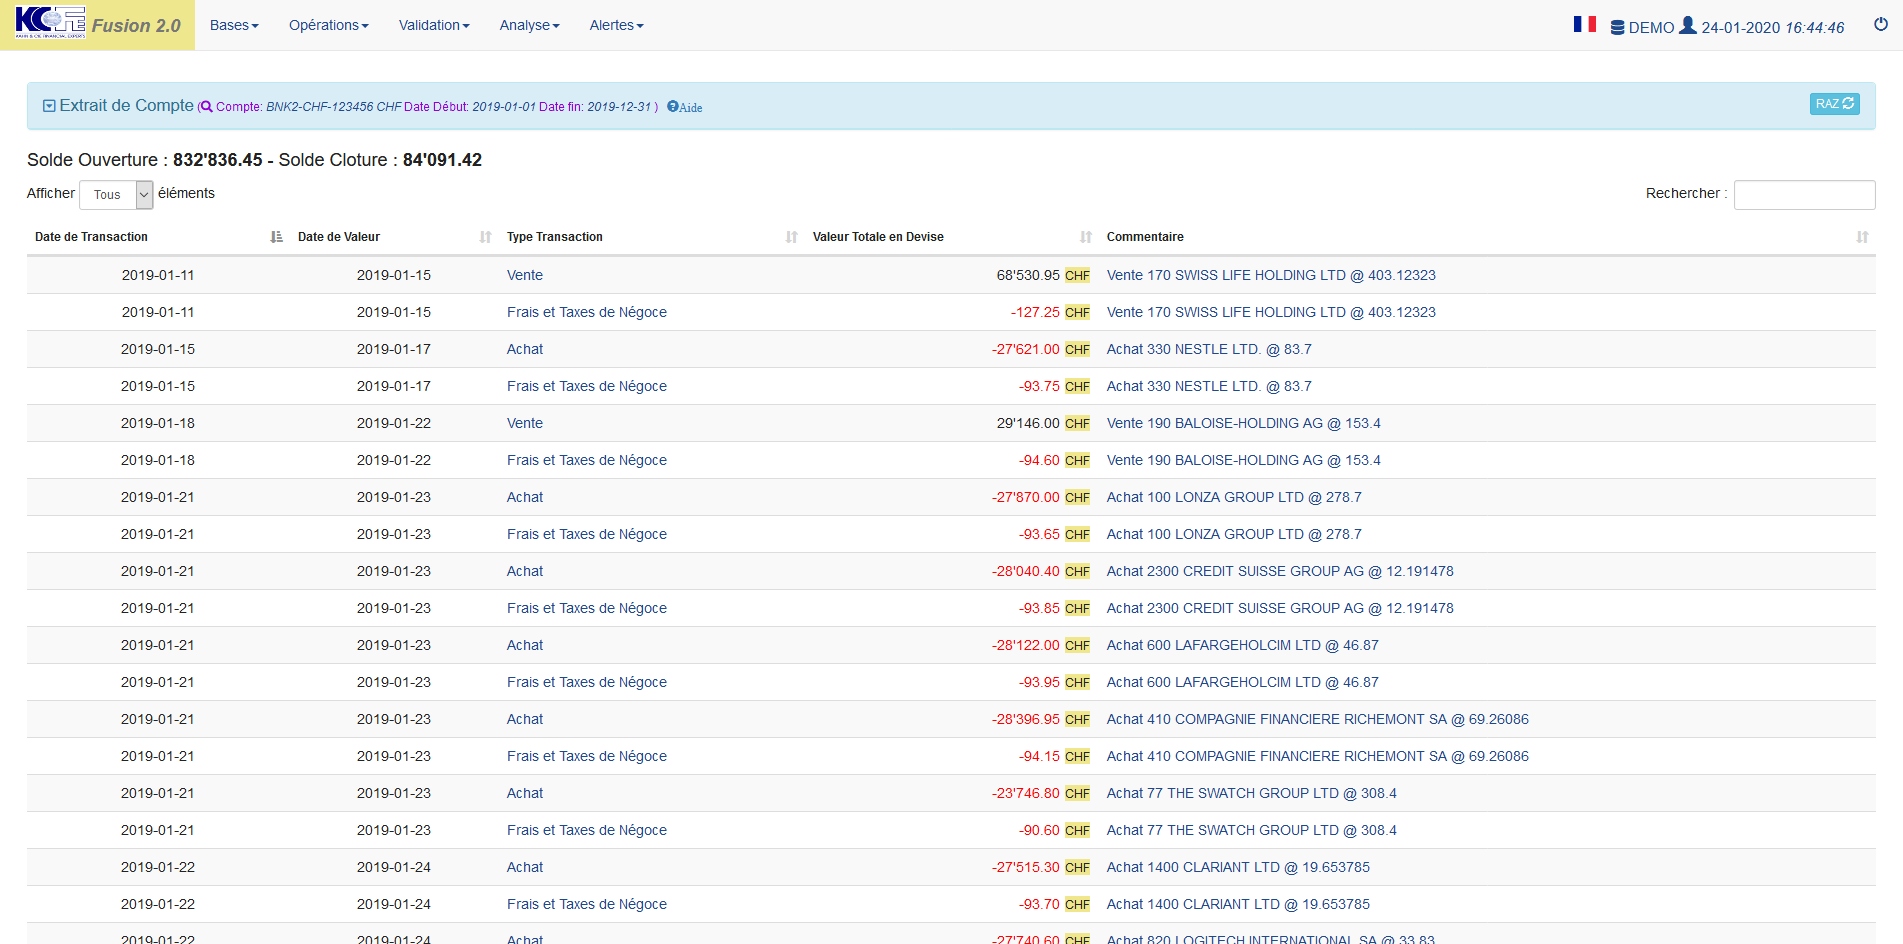Click the magnifier icon beside Compte
Viewport: 1903px width, 944px height.
206,107
